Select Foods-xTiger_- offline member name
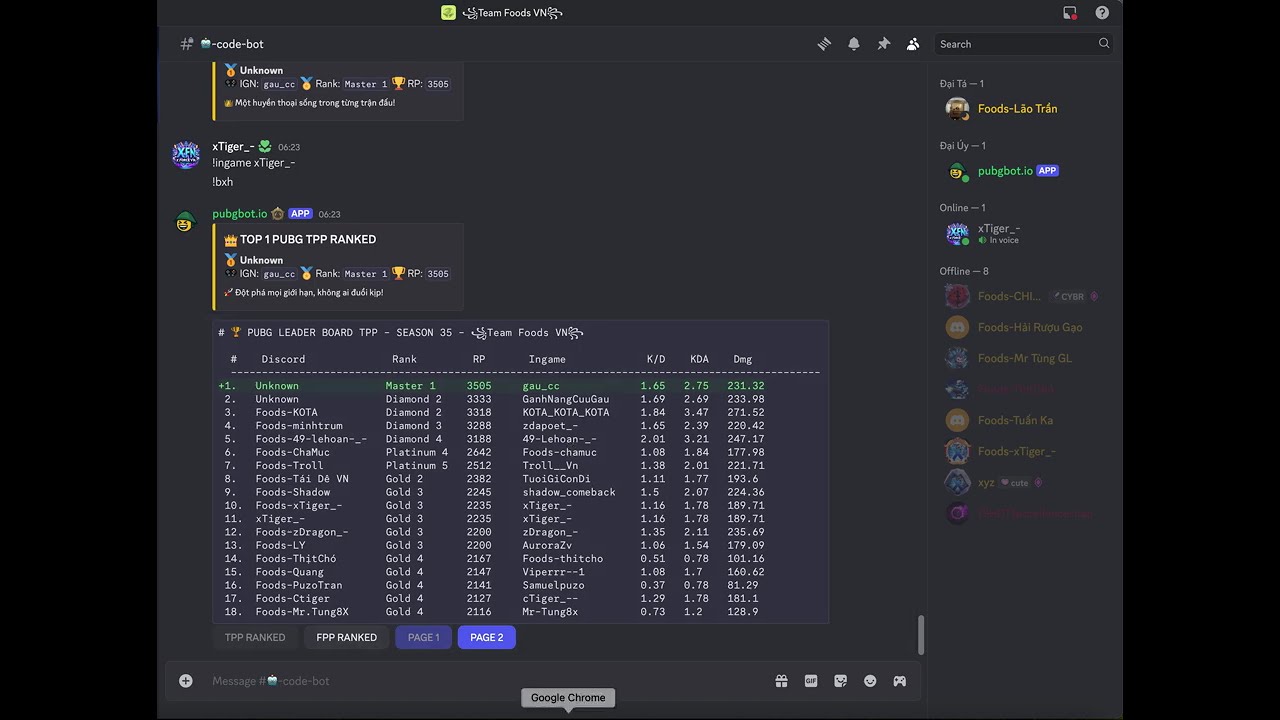 (1017, 451)
